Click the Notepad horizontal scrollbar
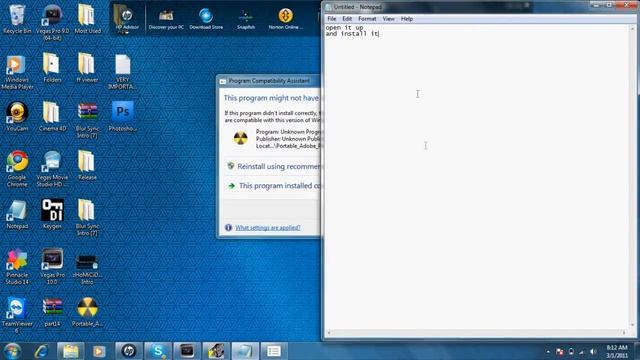 tap(476, 333)
